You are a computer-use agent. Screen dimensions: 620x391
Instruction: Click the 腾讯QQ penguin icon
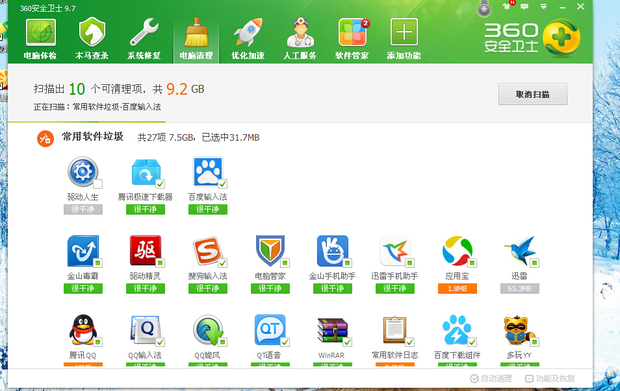[x=83, y=330]
